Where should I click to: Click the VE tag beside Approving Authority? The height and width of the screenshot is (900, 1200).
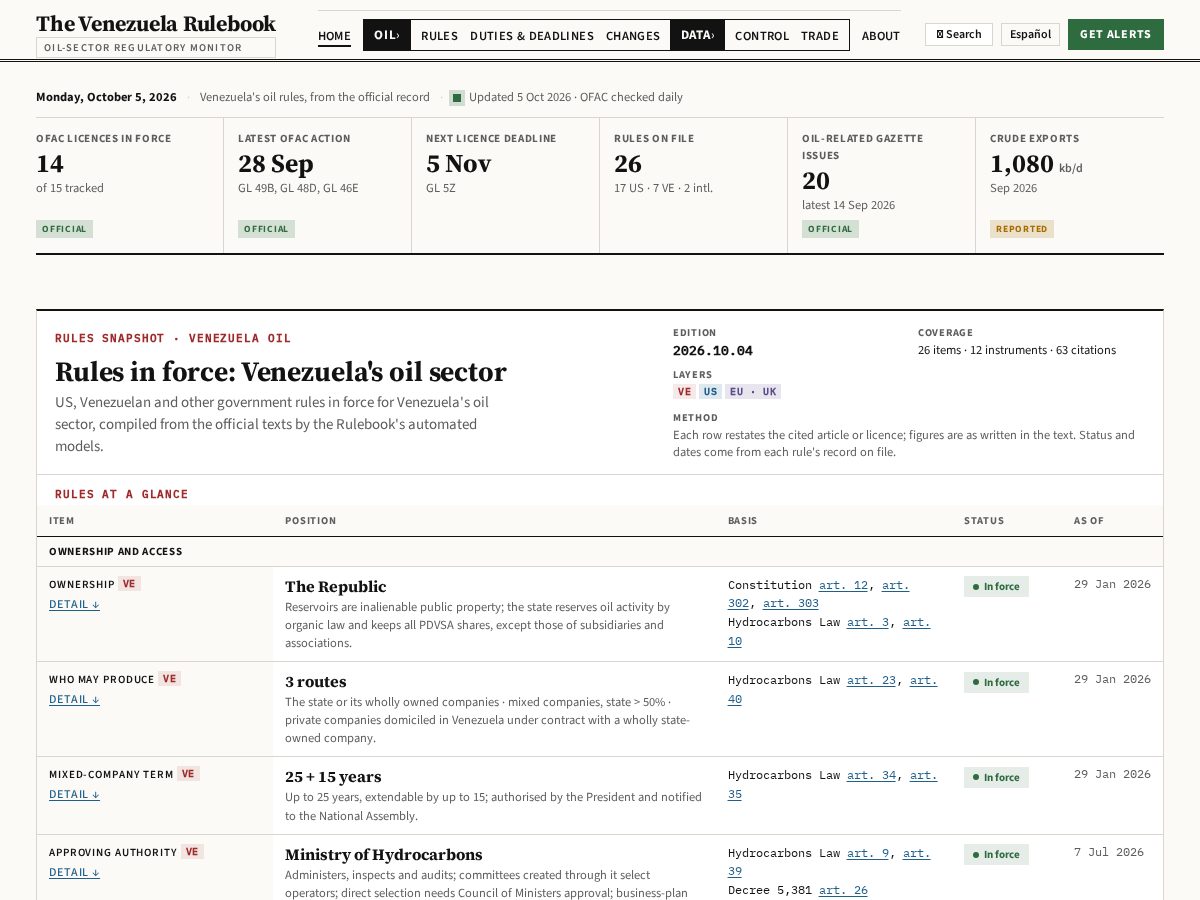[193, 852]
